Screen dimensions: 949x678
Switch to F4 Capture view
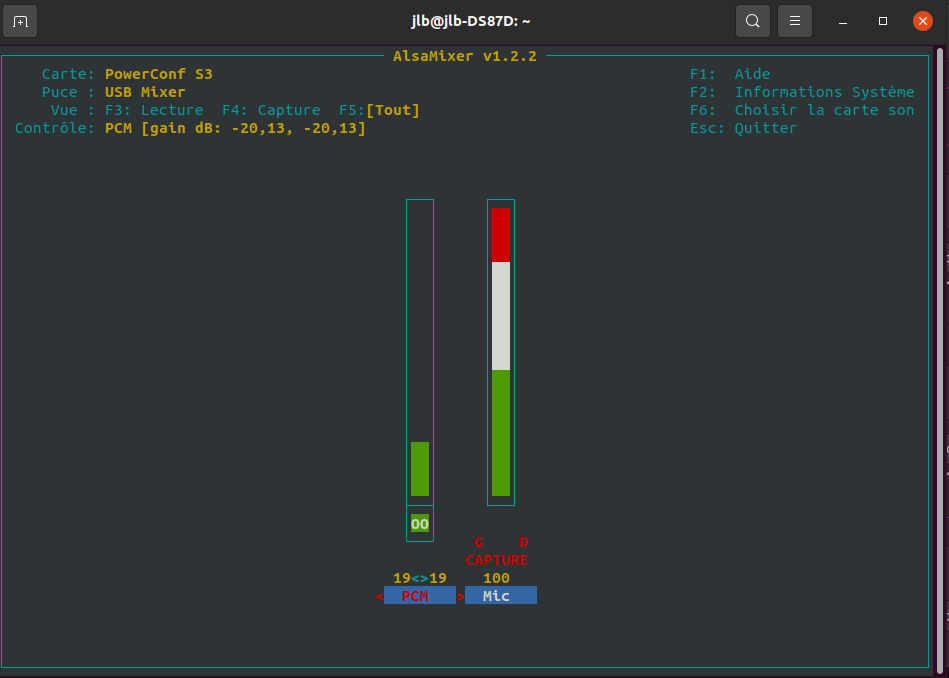point(271,110)
